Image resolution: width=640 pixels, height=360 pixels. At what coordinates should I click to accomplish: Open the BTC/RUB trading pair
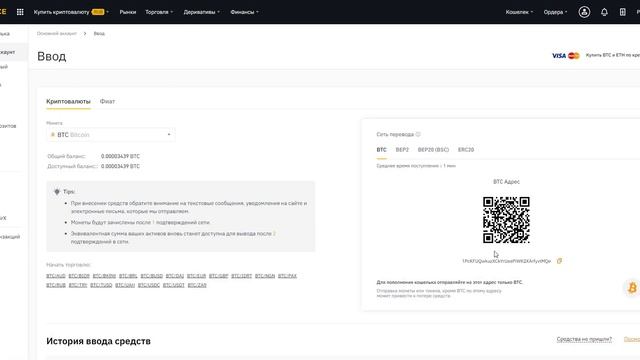point(56,285)
